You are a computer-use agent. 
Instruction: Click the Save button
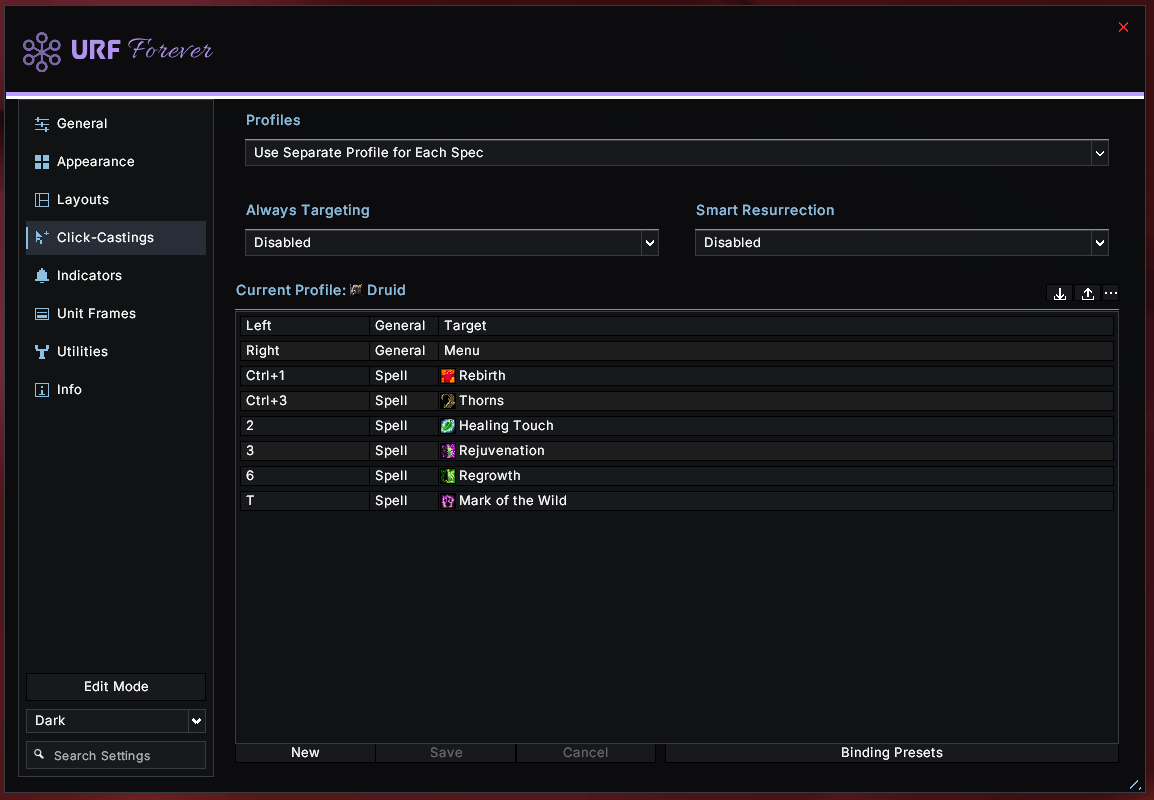coord(446,753)
